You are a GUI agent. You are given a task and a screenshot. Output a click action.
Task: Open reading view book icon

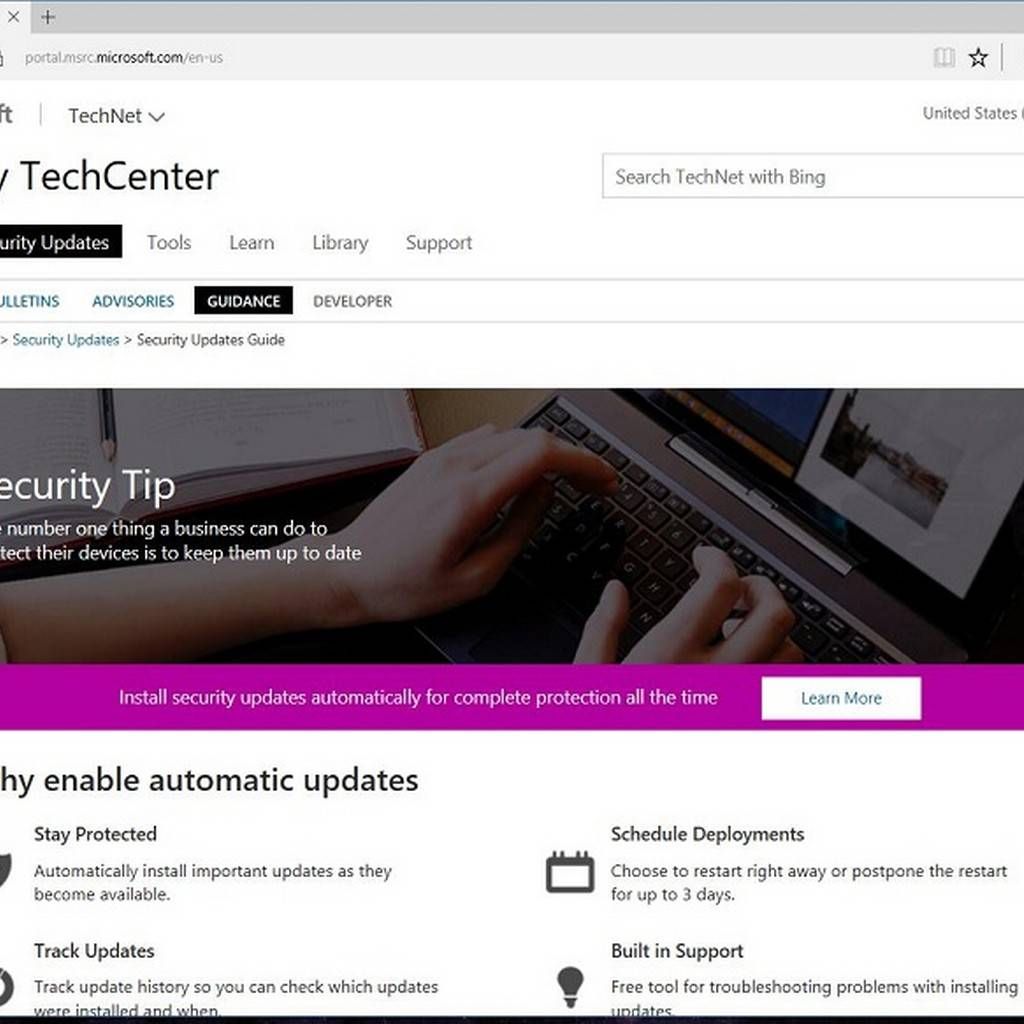click(x=944, y=57)
